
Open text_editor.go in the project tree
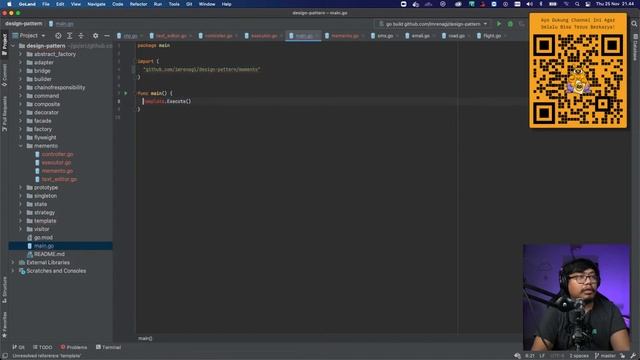[x=59, y=179]
